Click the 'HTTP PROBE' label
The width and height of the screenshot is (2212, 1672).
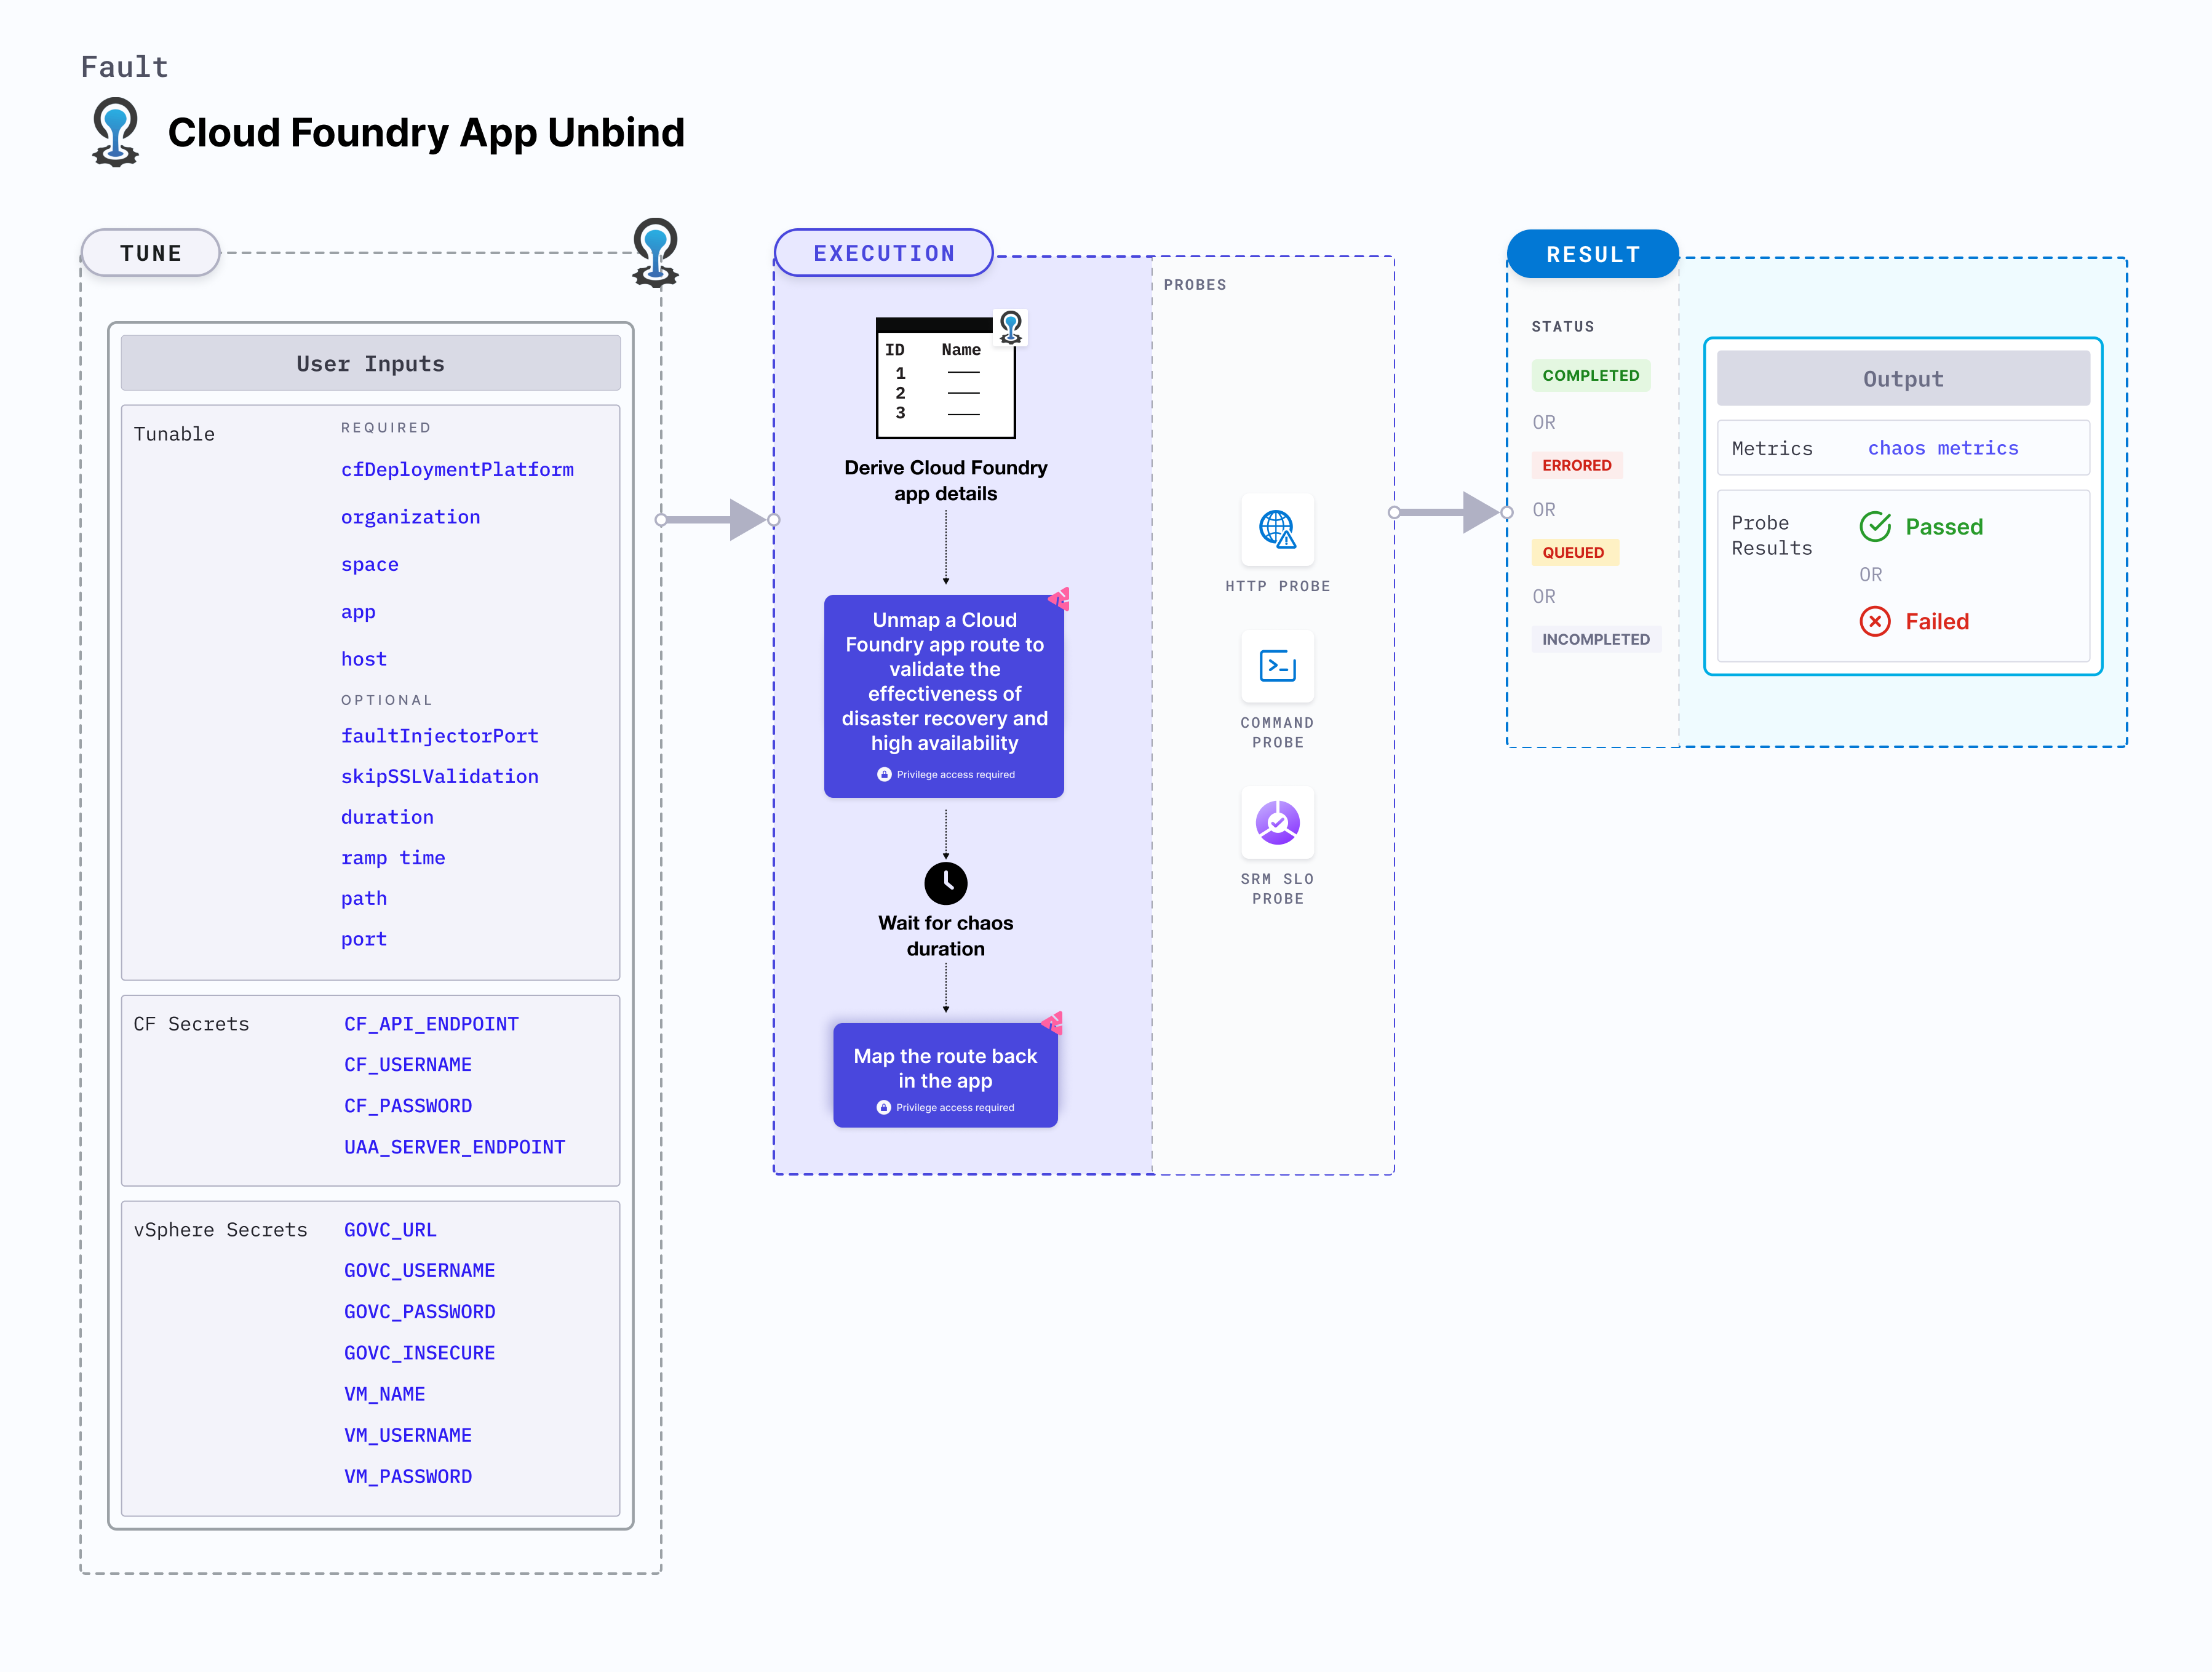[1277, 586]
